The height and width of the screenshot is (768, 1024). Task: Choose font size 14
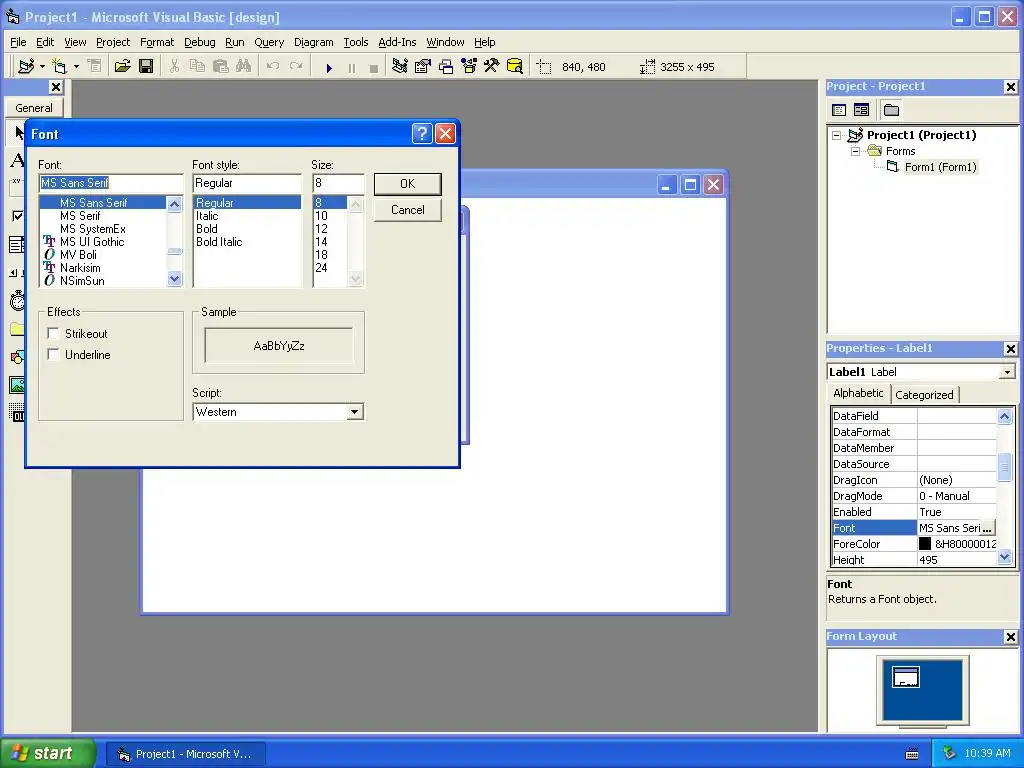(321, 242)
